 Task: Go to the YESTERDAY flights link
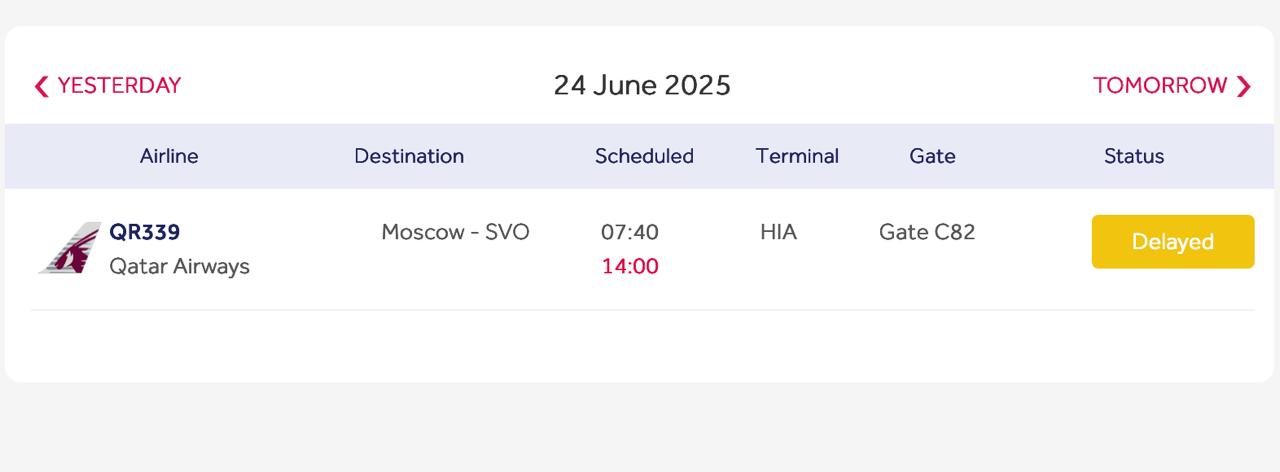tap(119, 86)
